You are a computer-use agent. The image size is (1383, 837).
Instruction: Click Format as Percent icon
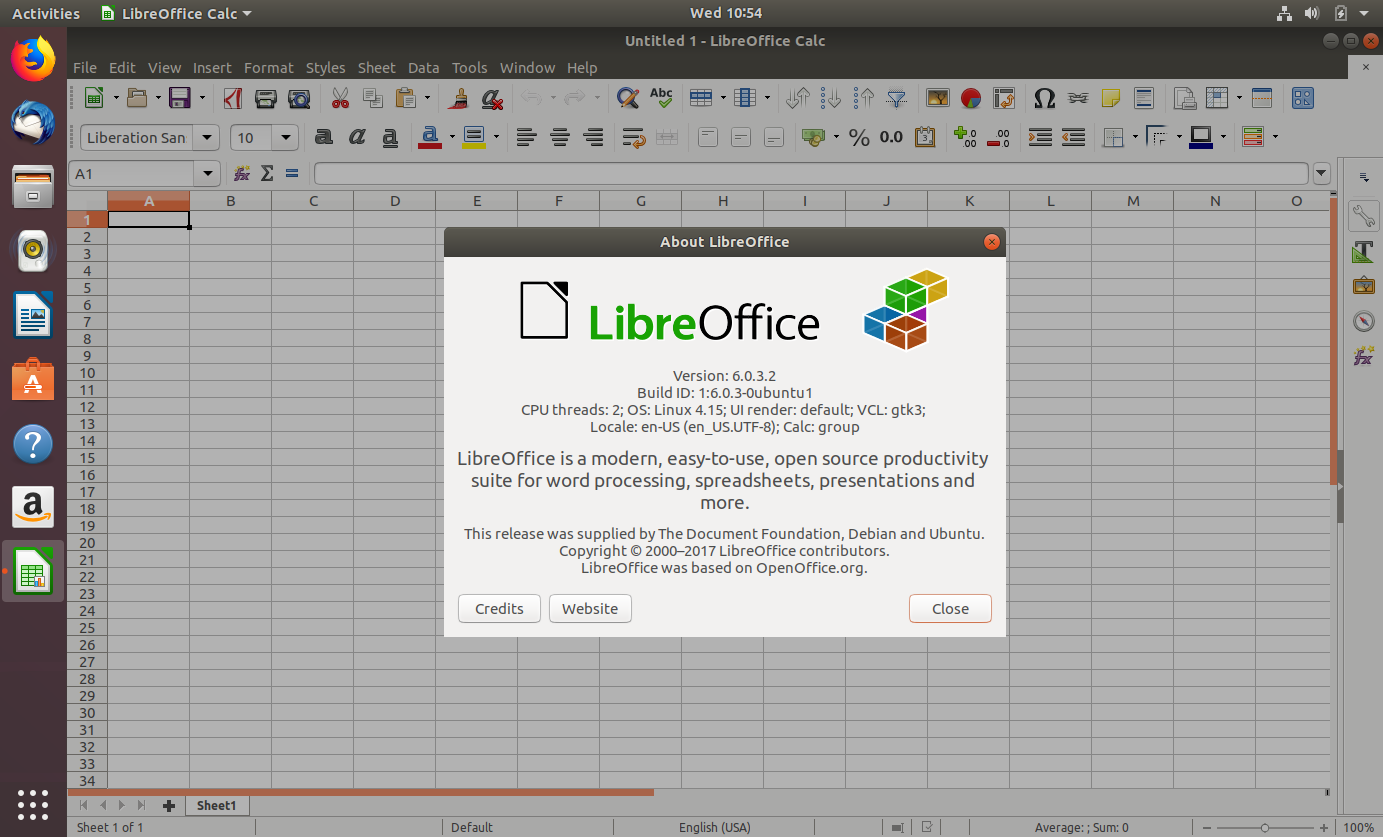point(859,137)
